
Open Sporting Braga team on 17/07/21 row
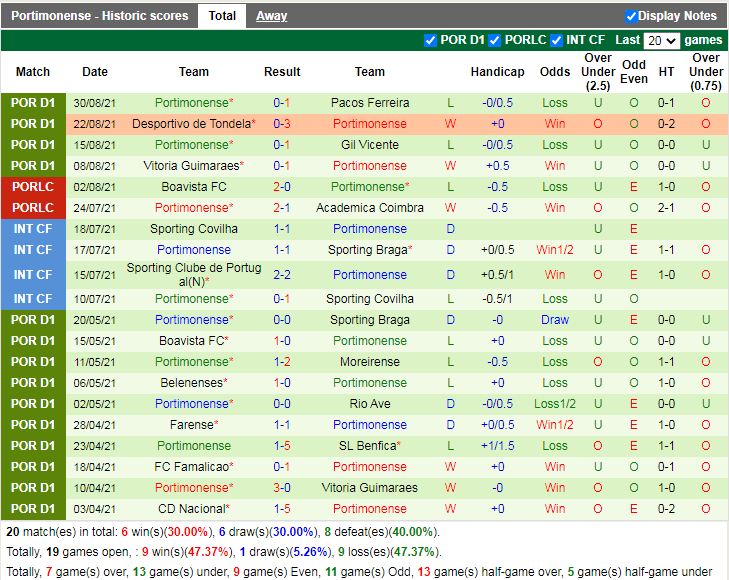pyautogui.click(x=370, y=250)
